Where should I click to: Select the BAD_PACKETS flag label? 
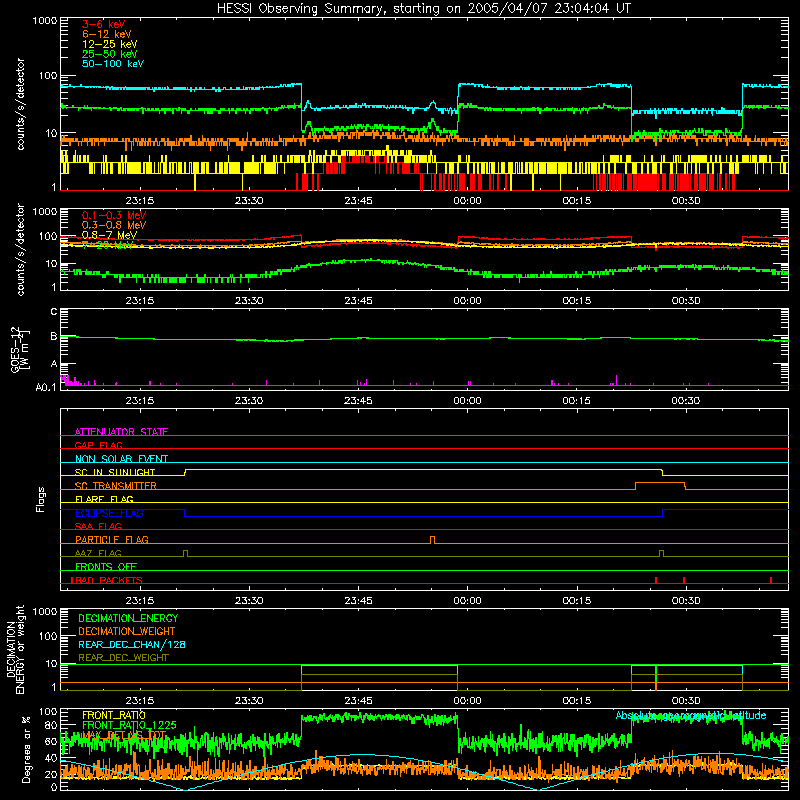(107, 580)
